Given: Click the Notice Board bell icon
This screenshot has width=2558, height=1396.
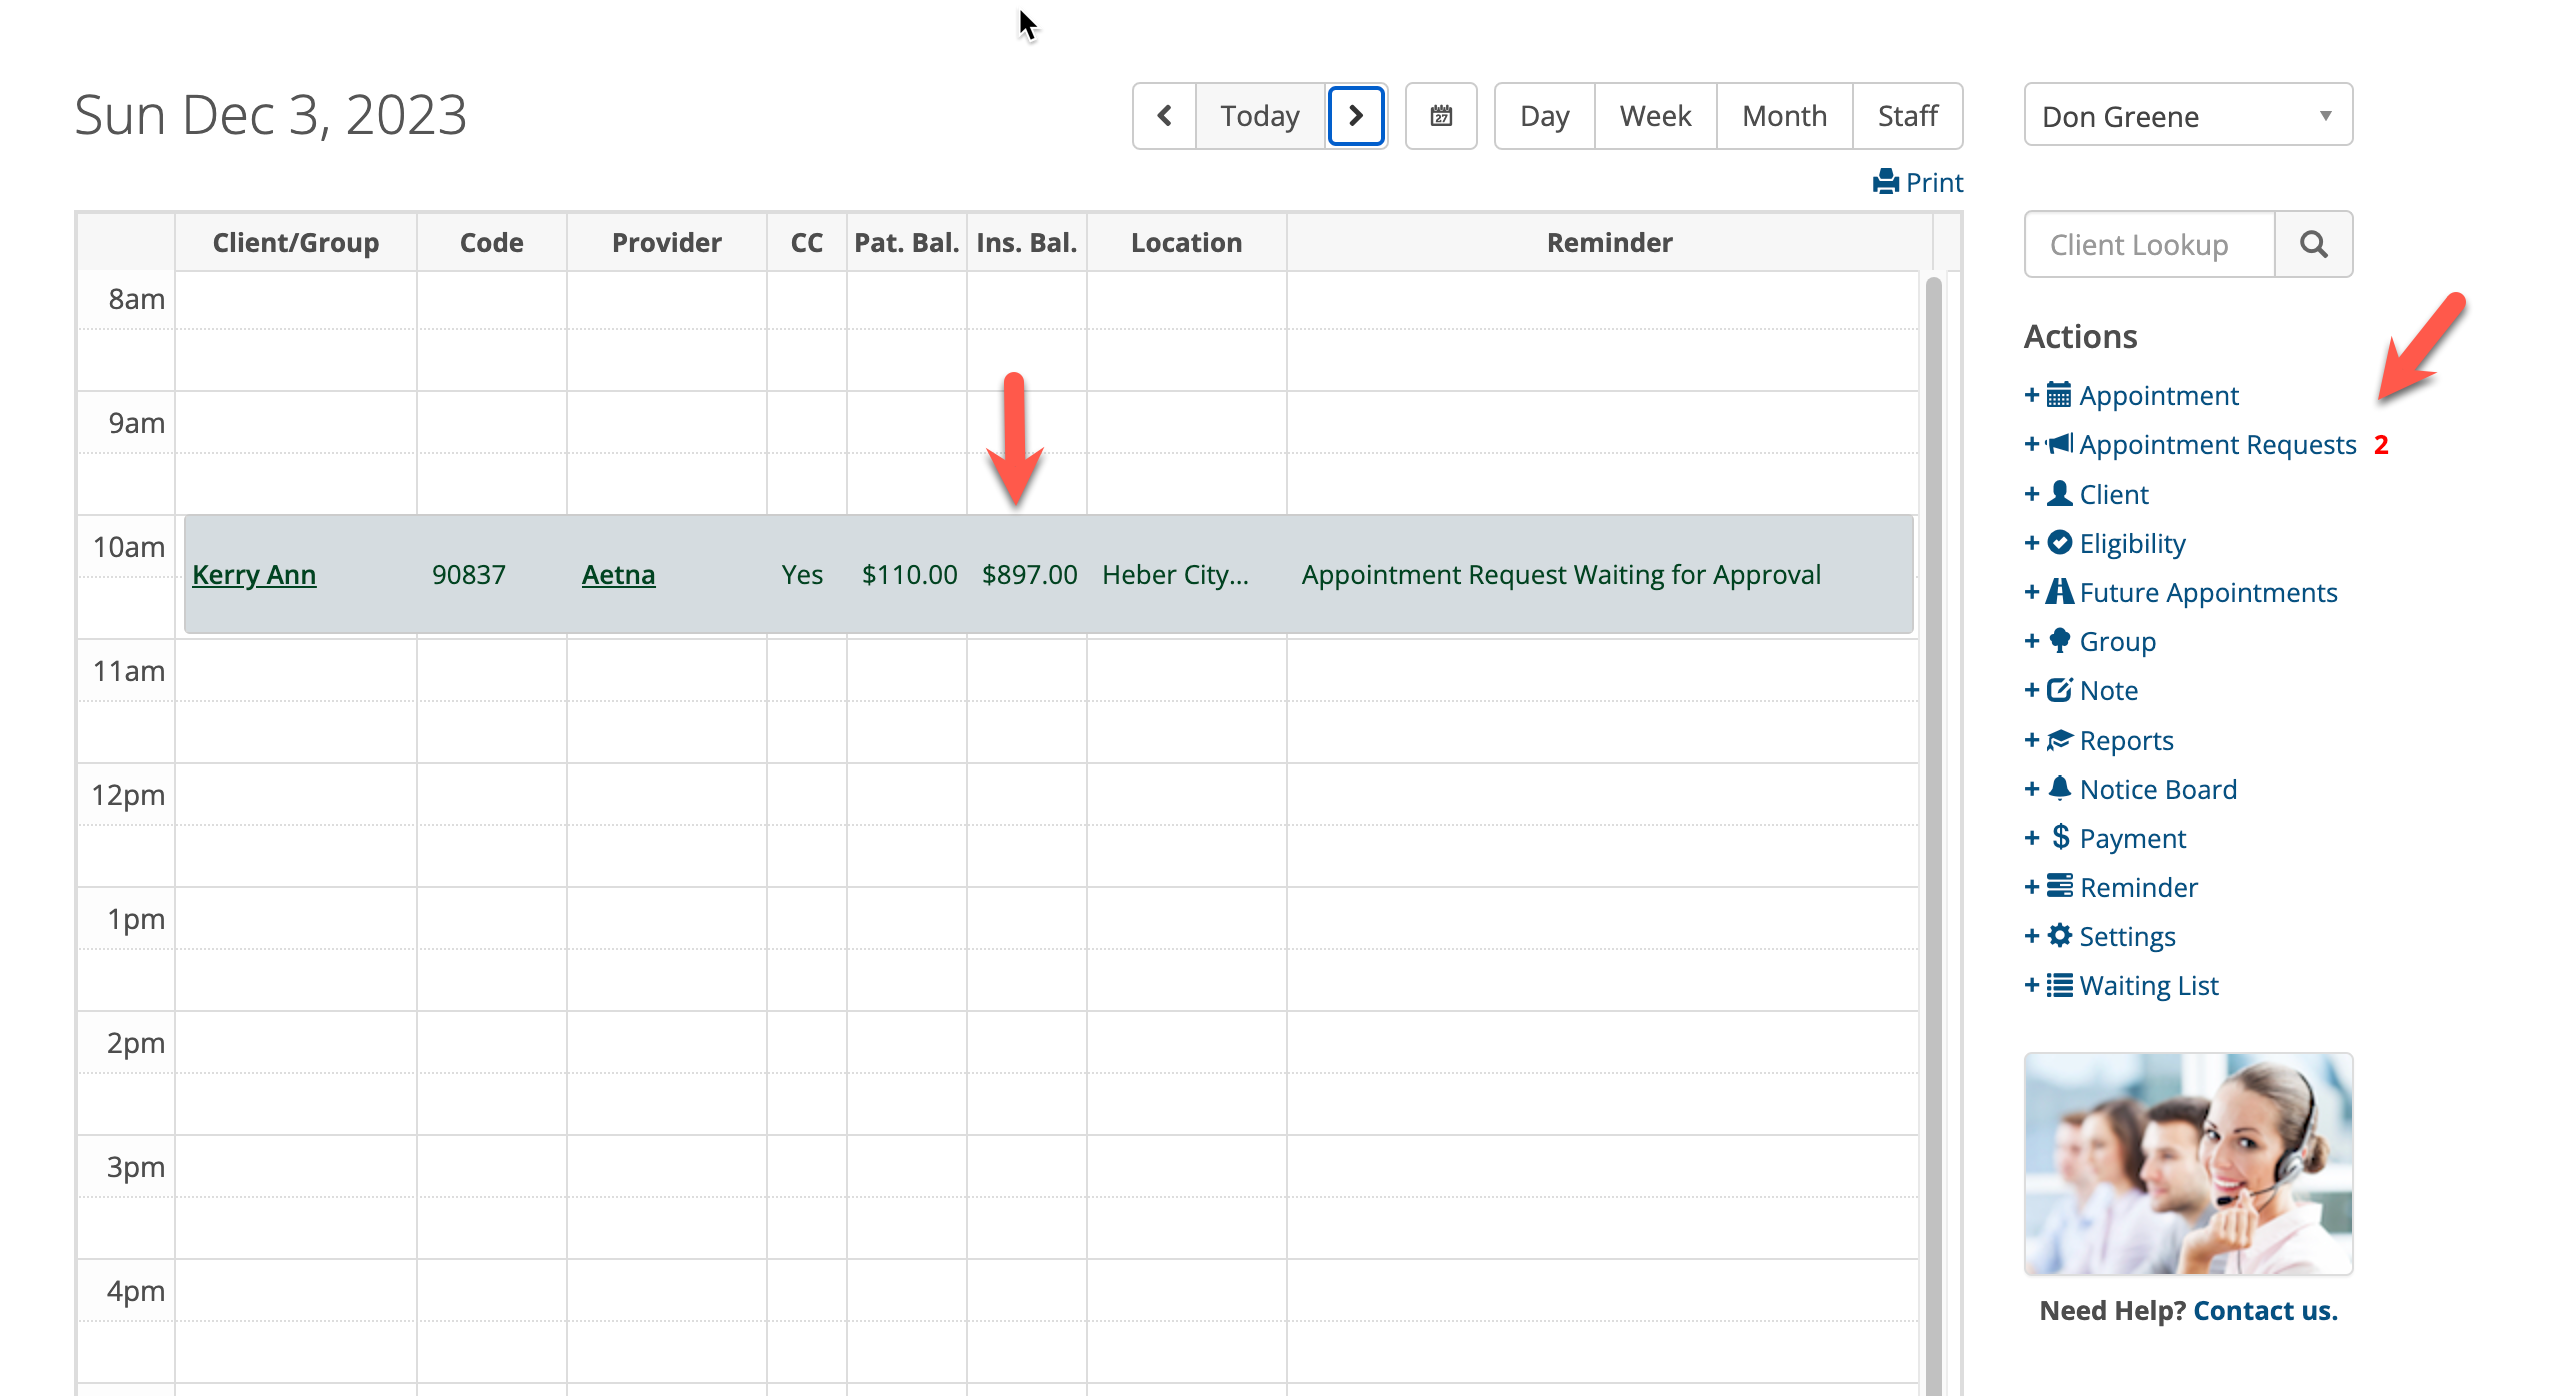Looking at the screenshot, I should 2059,788.
